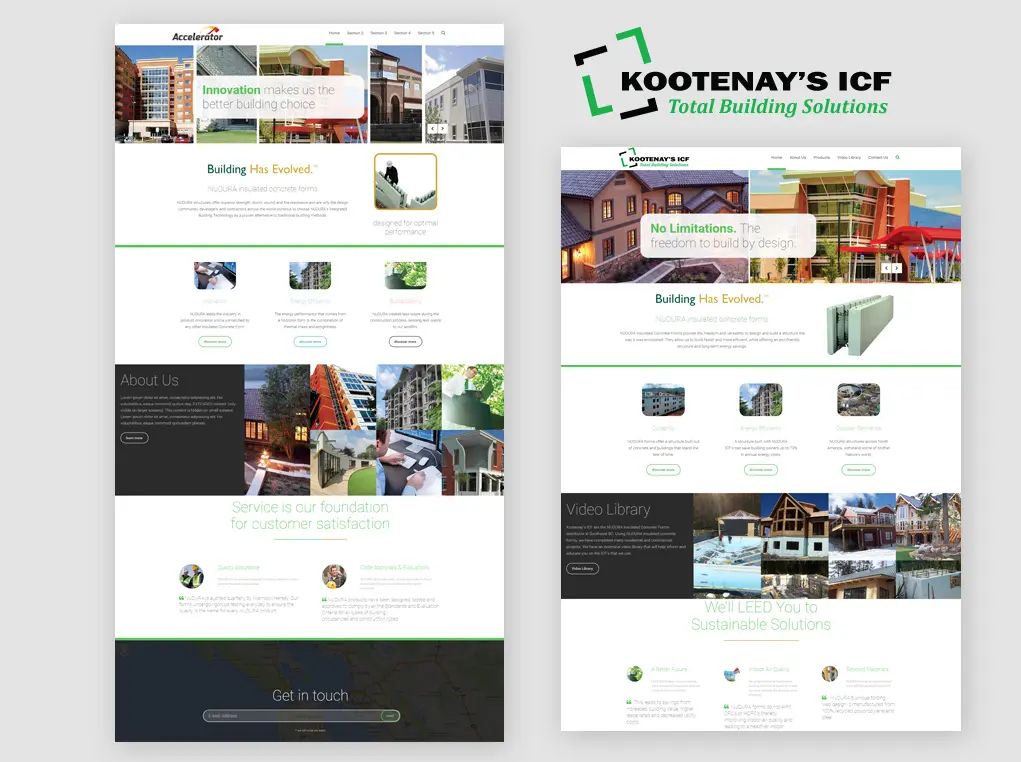Click discover more under Energy Efficiency on Kootenay's page

click(761, 470)
